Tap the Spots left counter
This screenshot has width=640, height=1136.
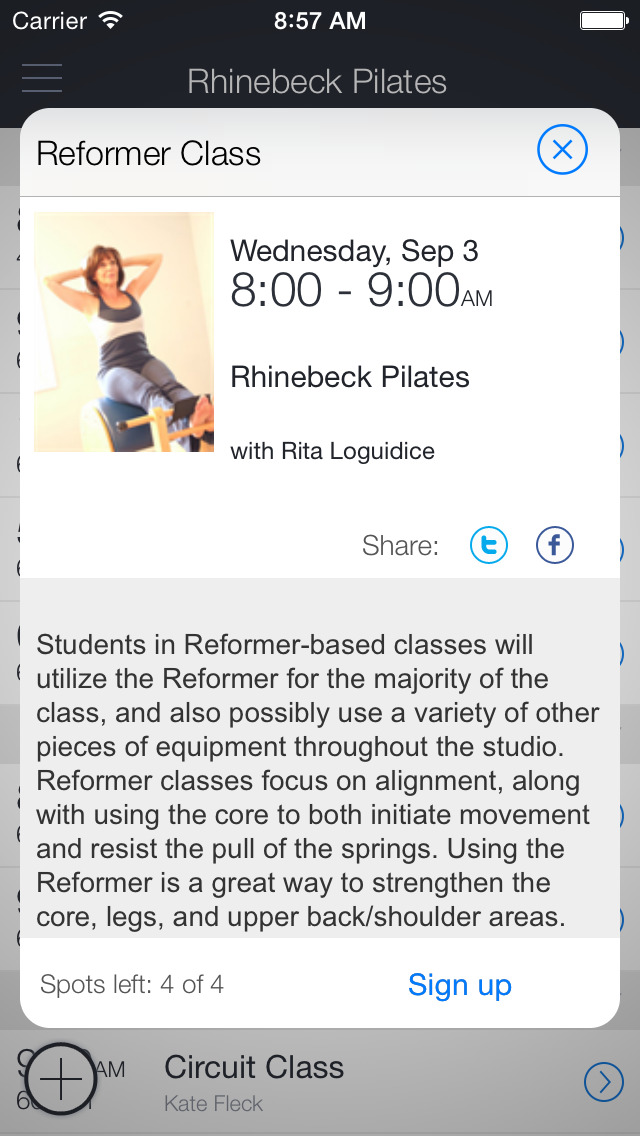click(x=132, y=985)
